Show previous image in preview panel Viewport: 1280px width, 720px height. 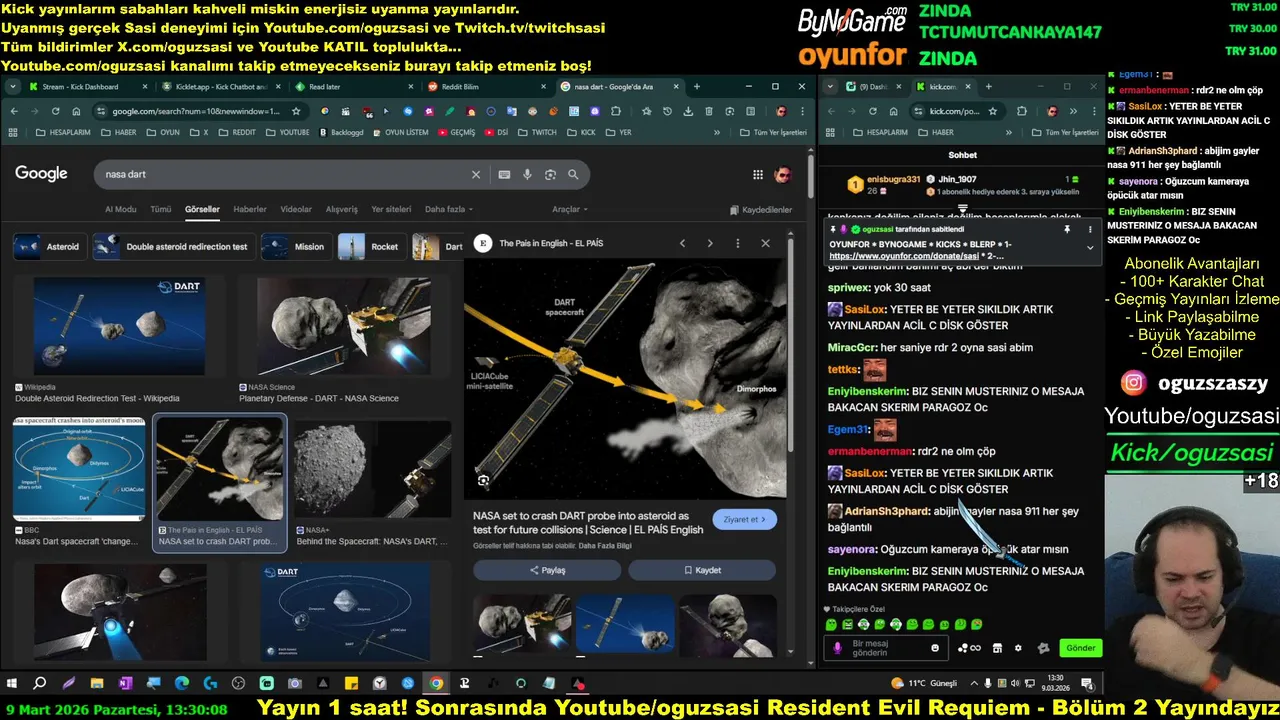(x=682, y=243)
